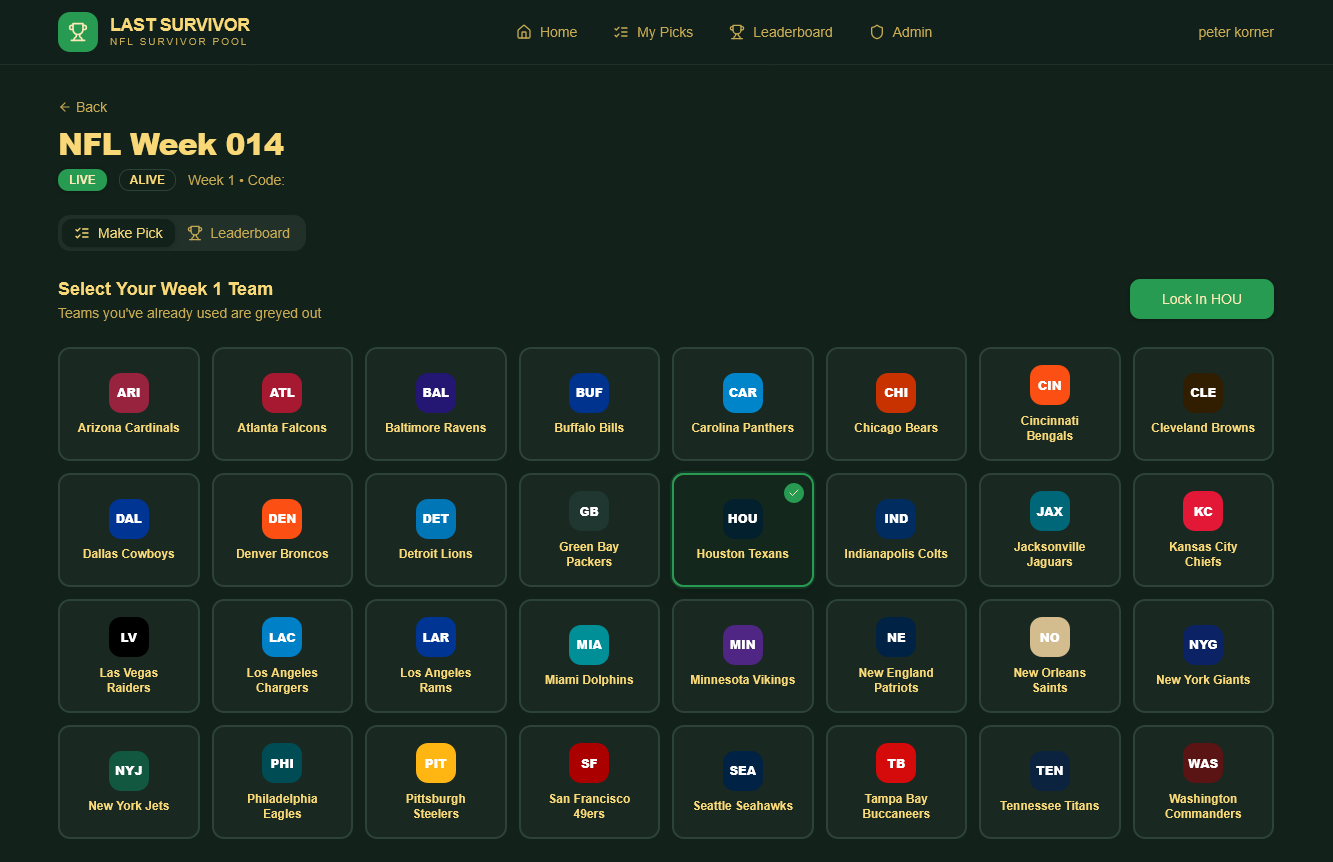Go to Leaderboard in top navigation
The height and width of the screenshot is (862, 1333).
click(x=781, y=32)
